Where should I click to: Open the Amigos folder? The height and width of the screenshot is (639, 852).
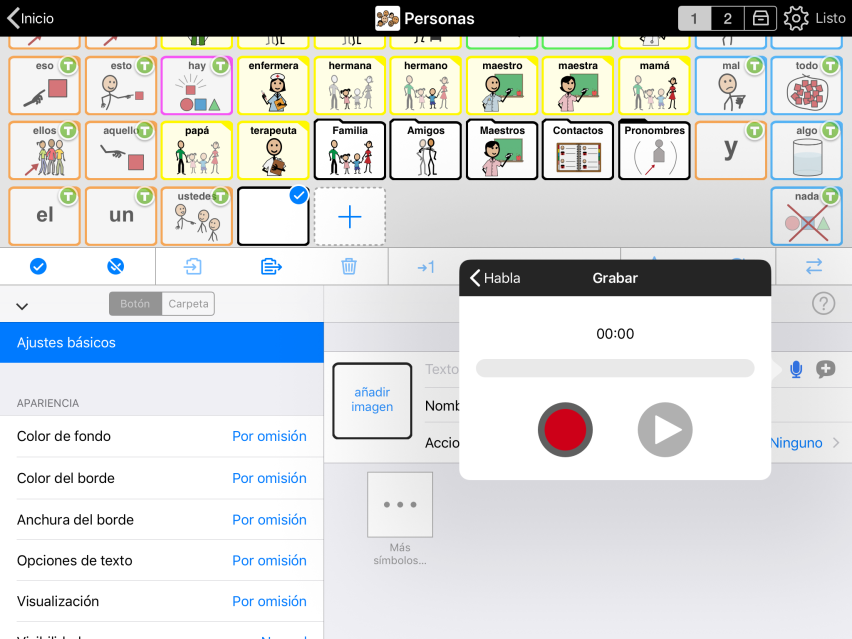[x=425, y=151]
